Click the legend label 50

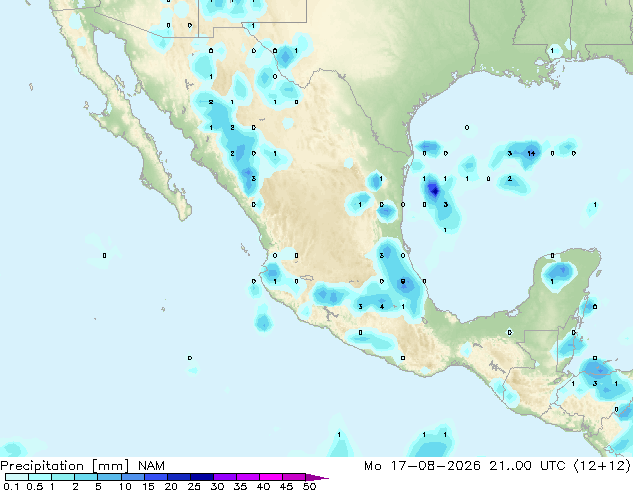pos(310,486)
